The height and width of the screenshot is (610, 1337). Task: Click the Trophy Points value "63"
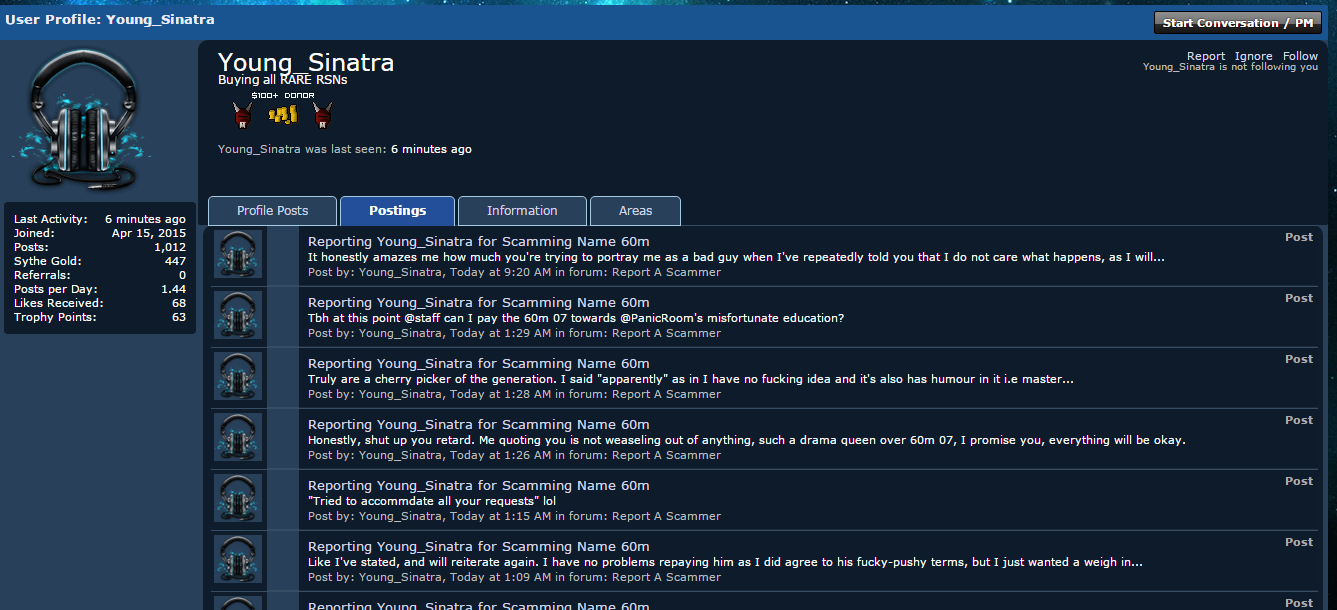point(179,317)
